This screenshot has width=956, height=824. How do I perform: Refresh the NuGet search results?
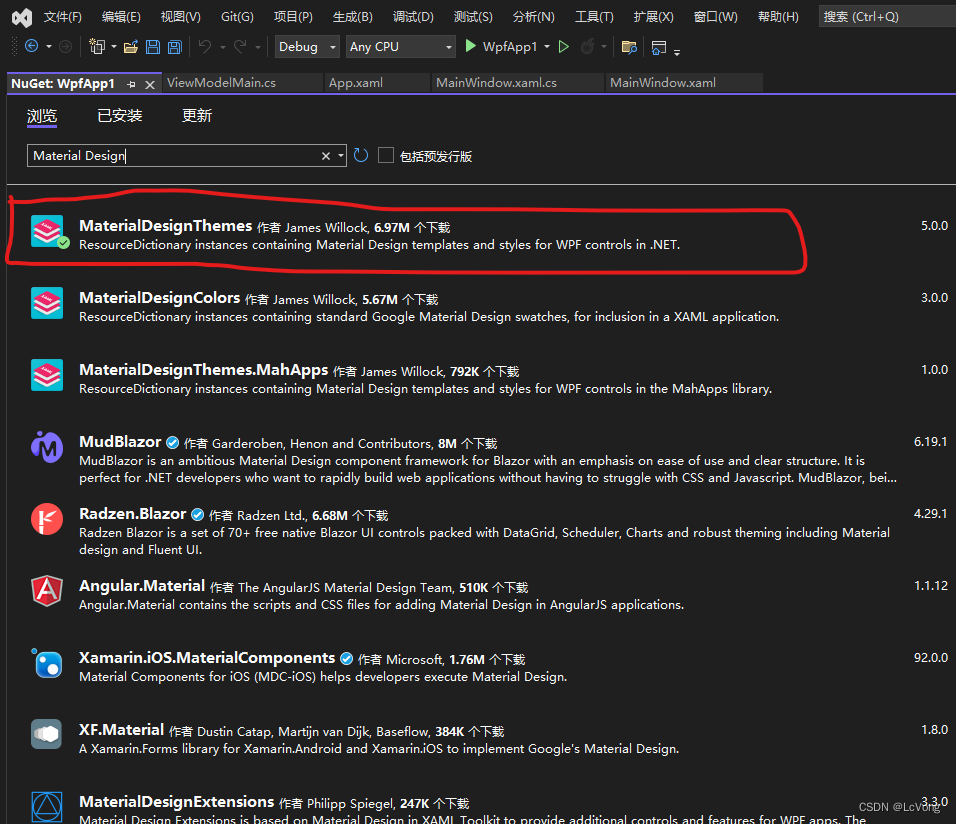click(361, 155)
